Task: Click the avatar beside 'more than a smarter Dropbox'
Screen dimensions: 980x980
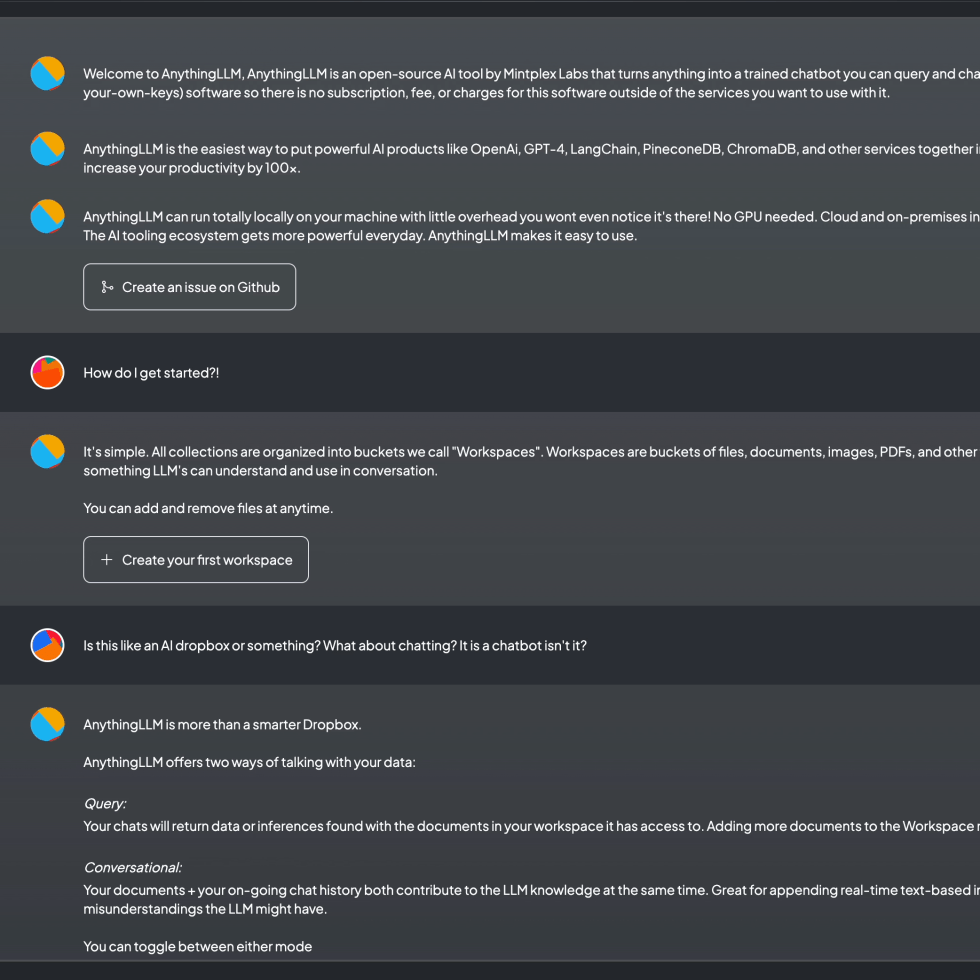Action: click(x=47, y=724)
